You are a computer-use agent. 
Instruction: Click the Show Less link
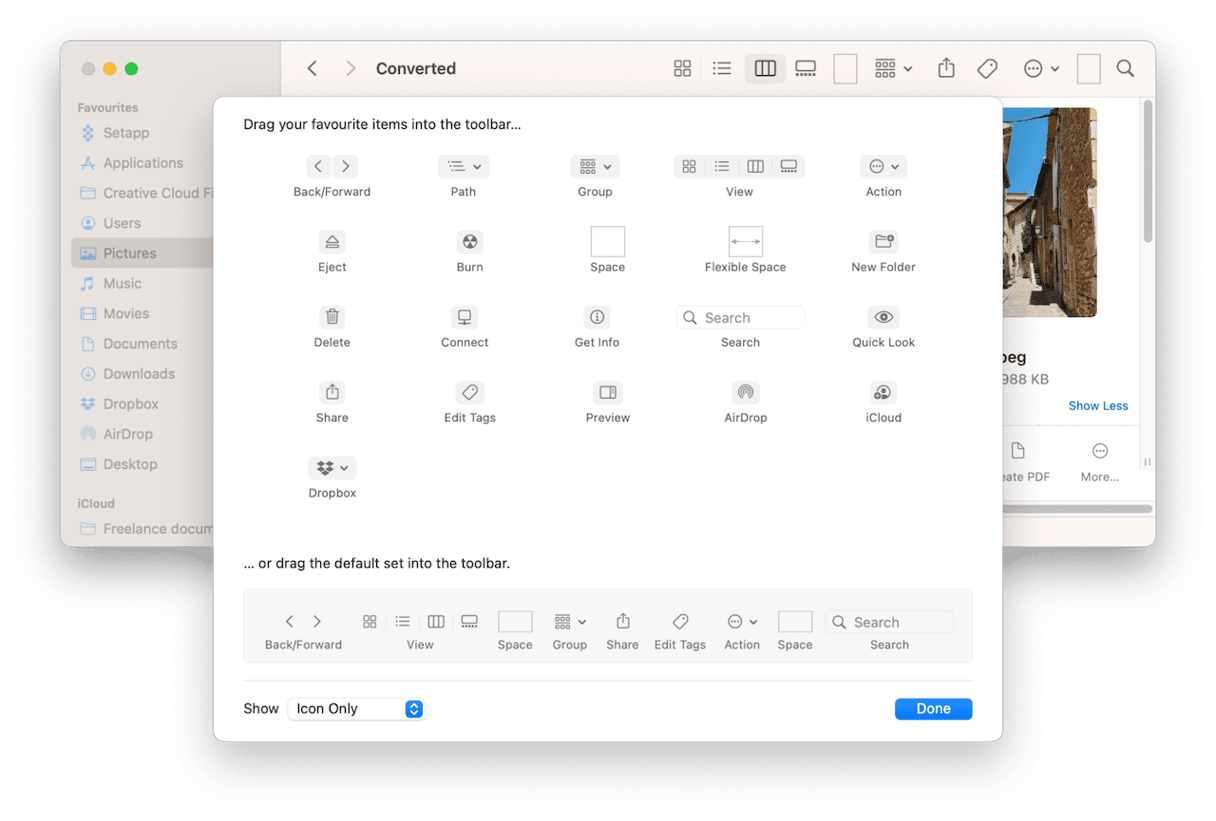(x=1097, y=406)
